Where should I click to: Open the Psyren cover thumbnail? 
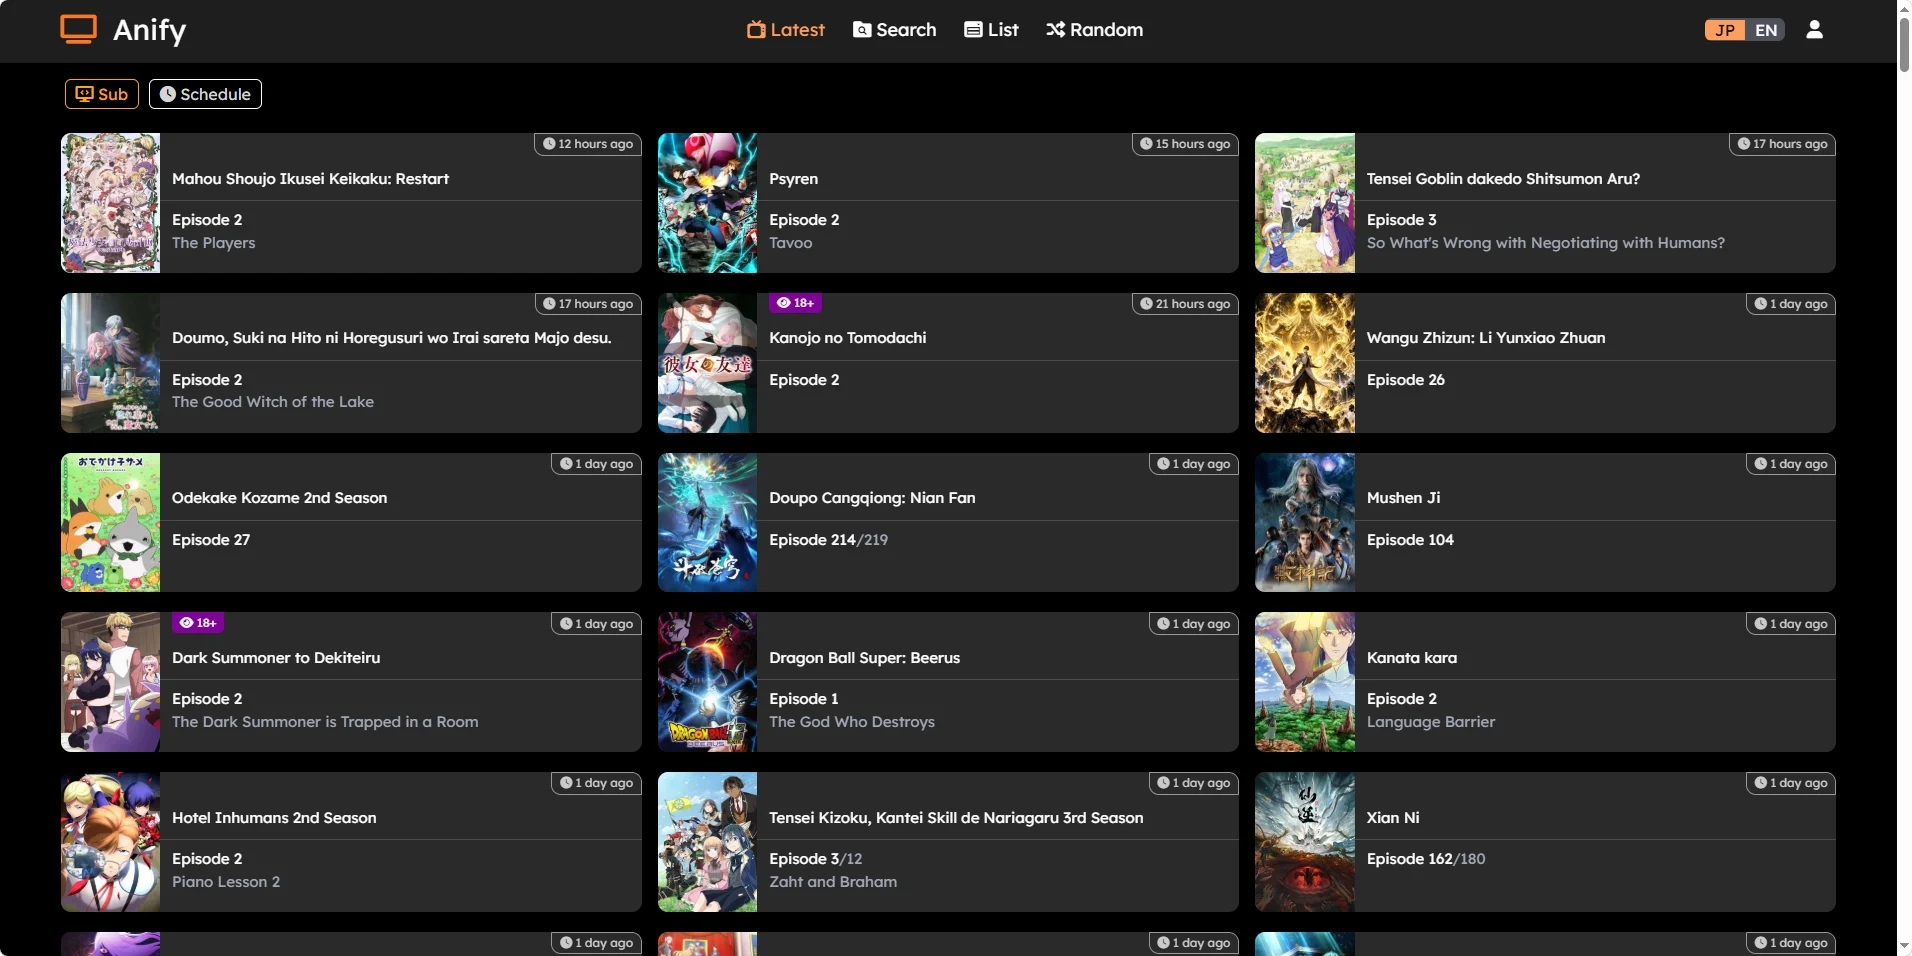point(707,203)
